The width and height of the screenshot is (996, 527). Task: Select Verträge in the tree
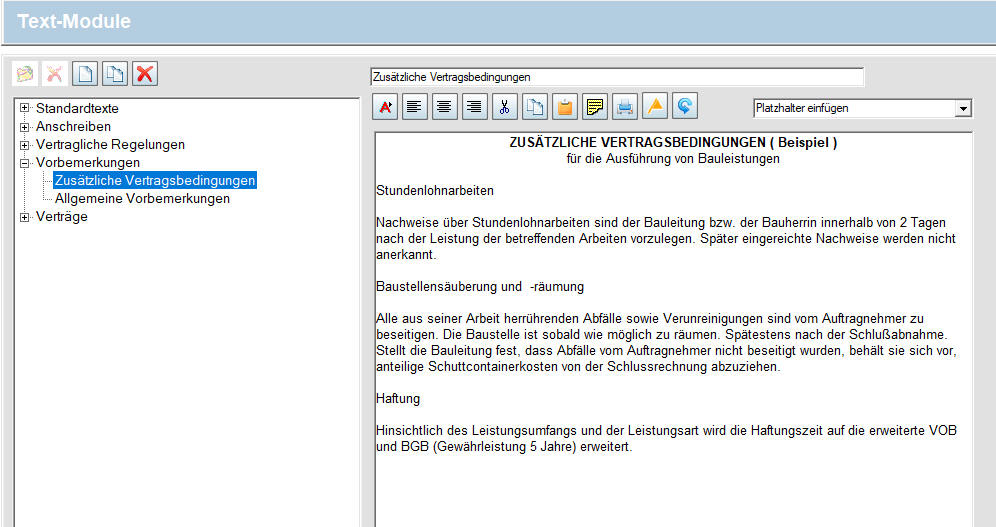pos(62,217)
